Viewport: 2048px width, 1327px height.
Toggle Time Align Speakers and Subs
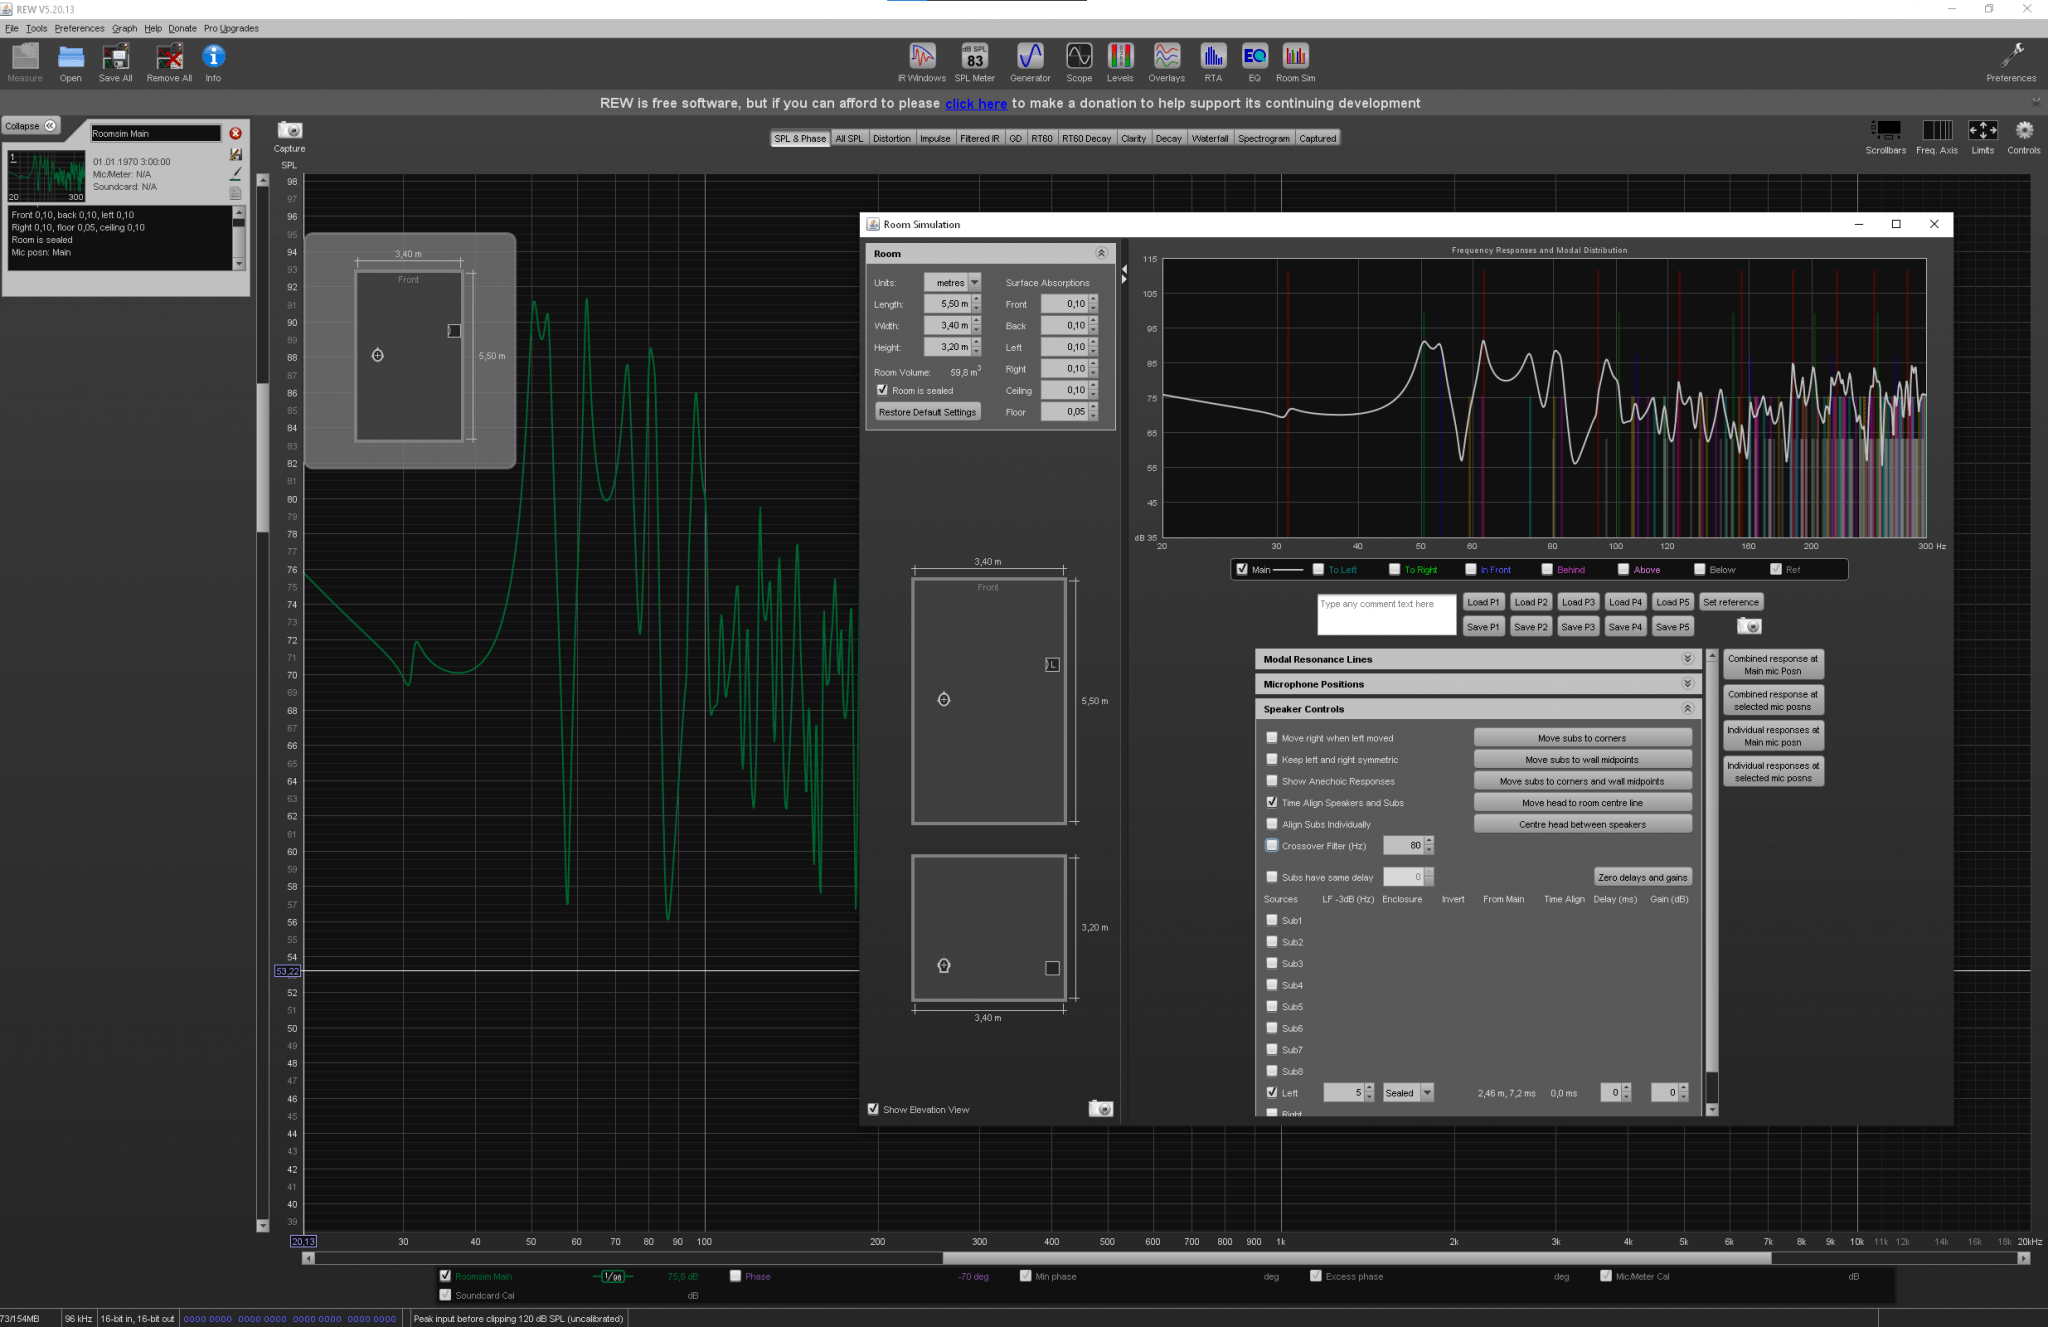[x=1272, y=802]
